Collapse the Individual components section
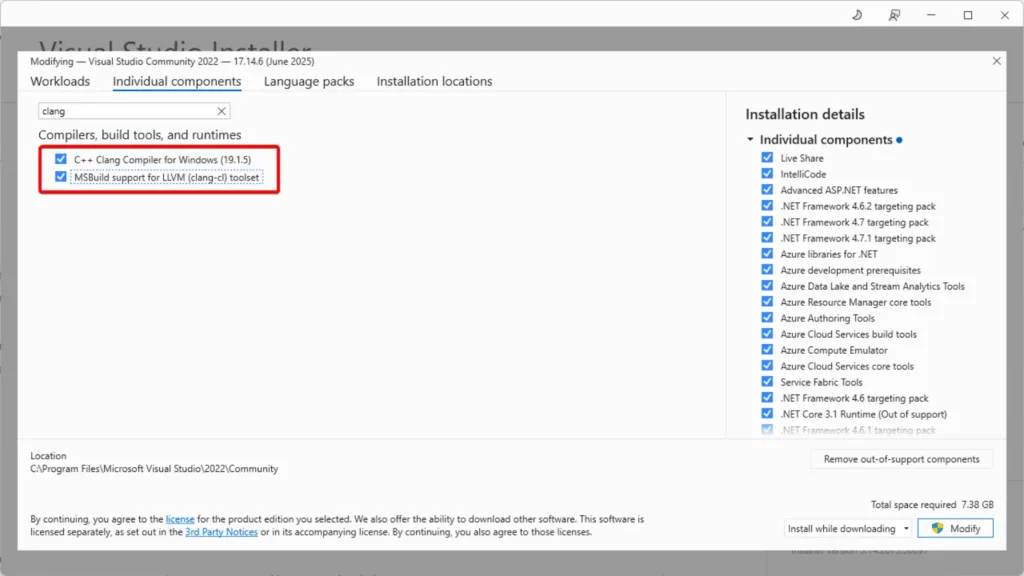This screenshot has height=576, width=1024. pos(750,139)
